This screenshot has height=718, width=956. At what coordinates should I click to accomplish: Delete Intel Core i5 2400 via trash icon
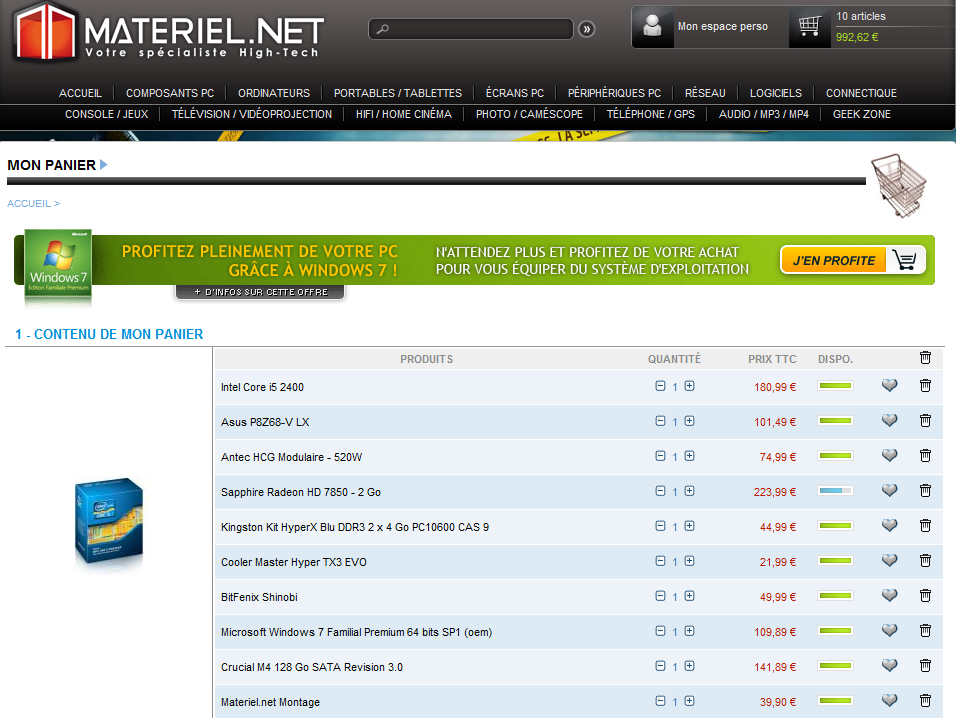[x=925, y=386]
